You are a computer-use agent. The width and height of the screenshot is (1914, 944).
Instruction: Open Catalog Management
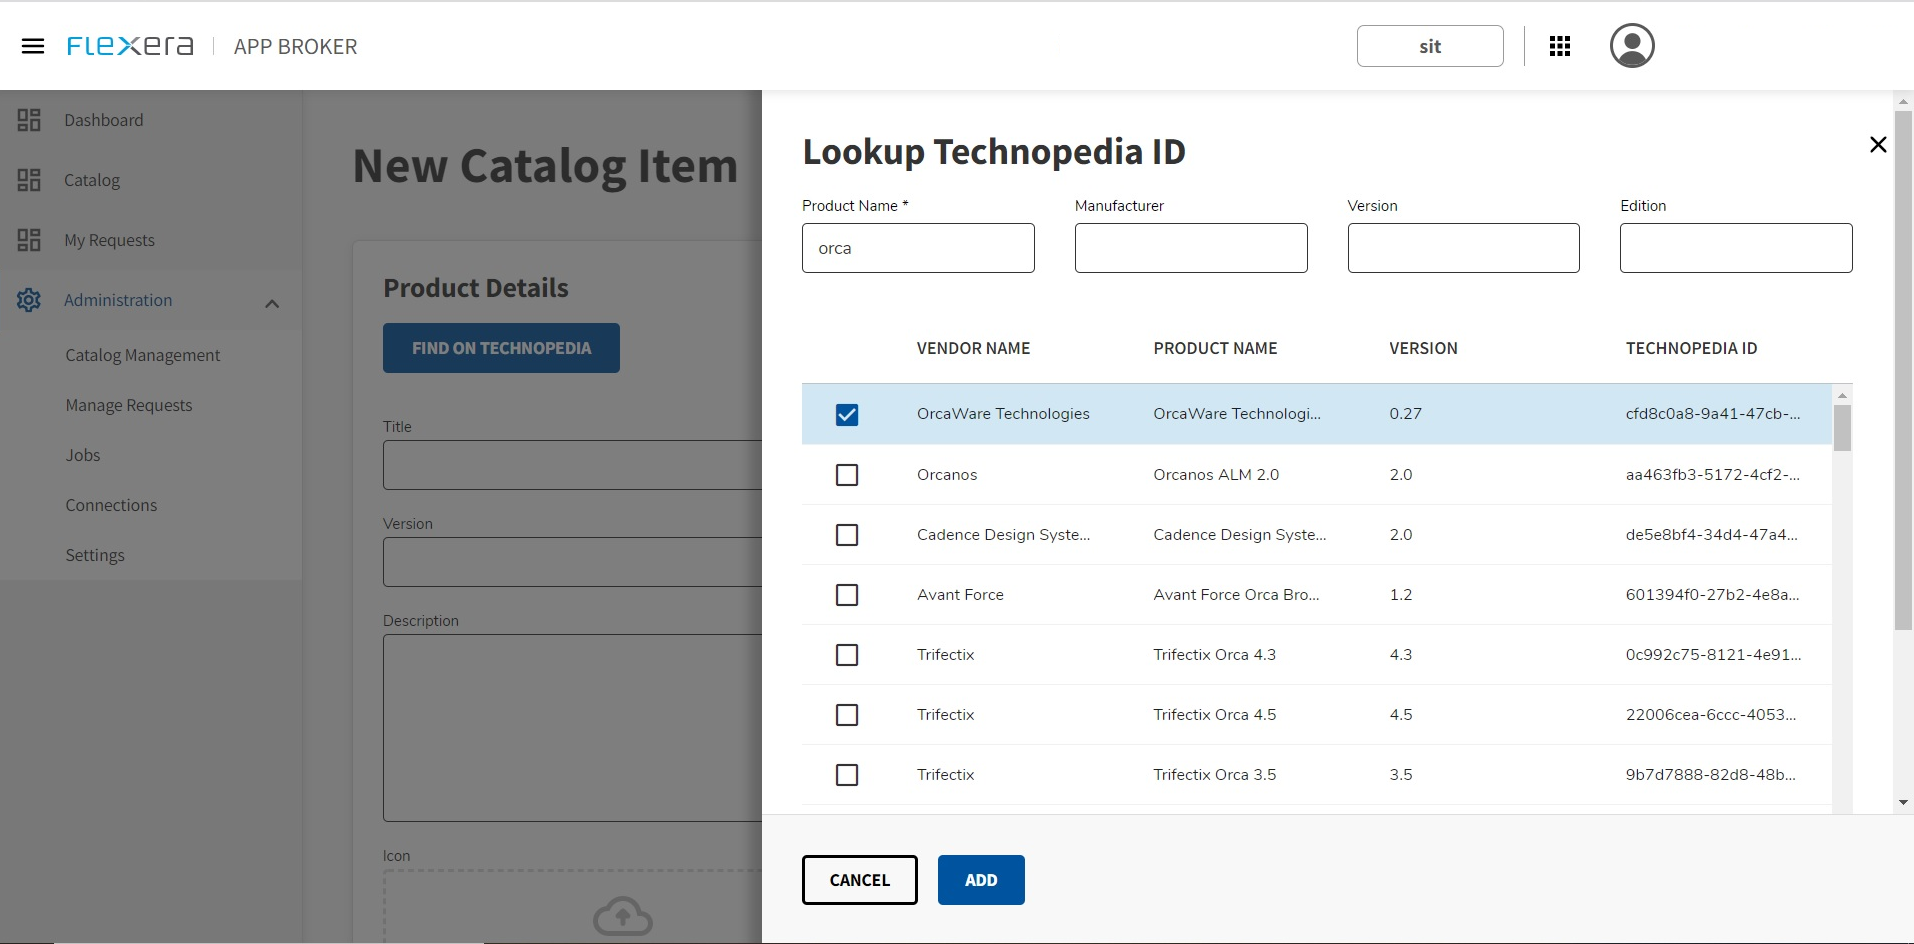[143, 355]
